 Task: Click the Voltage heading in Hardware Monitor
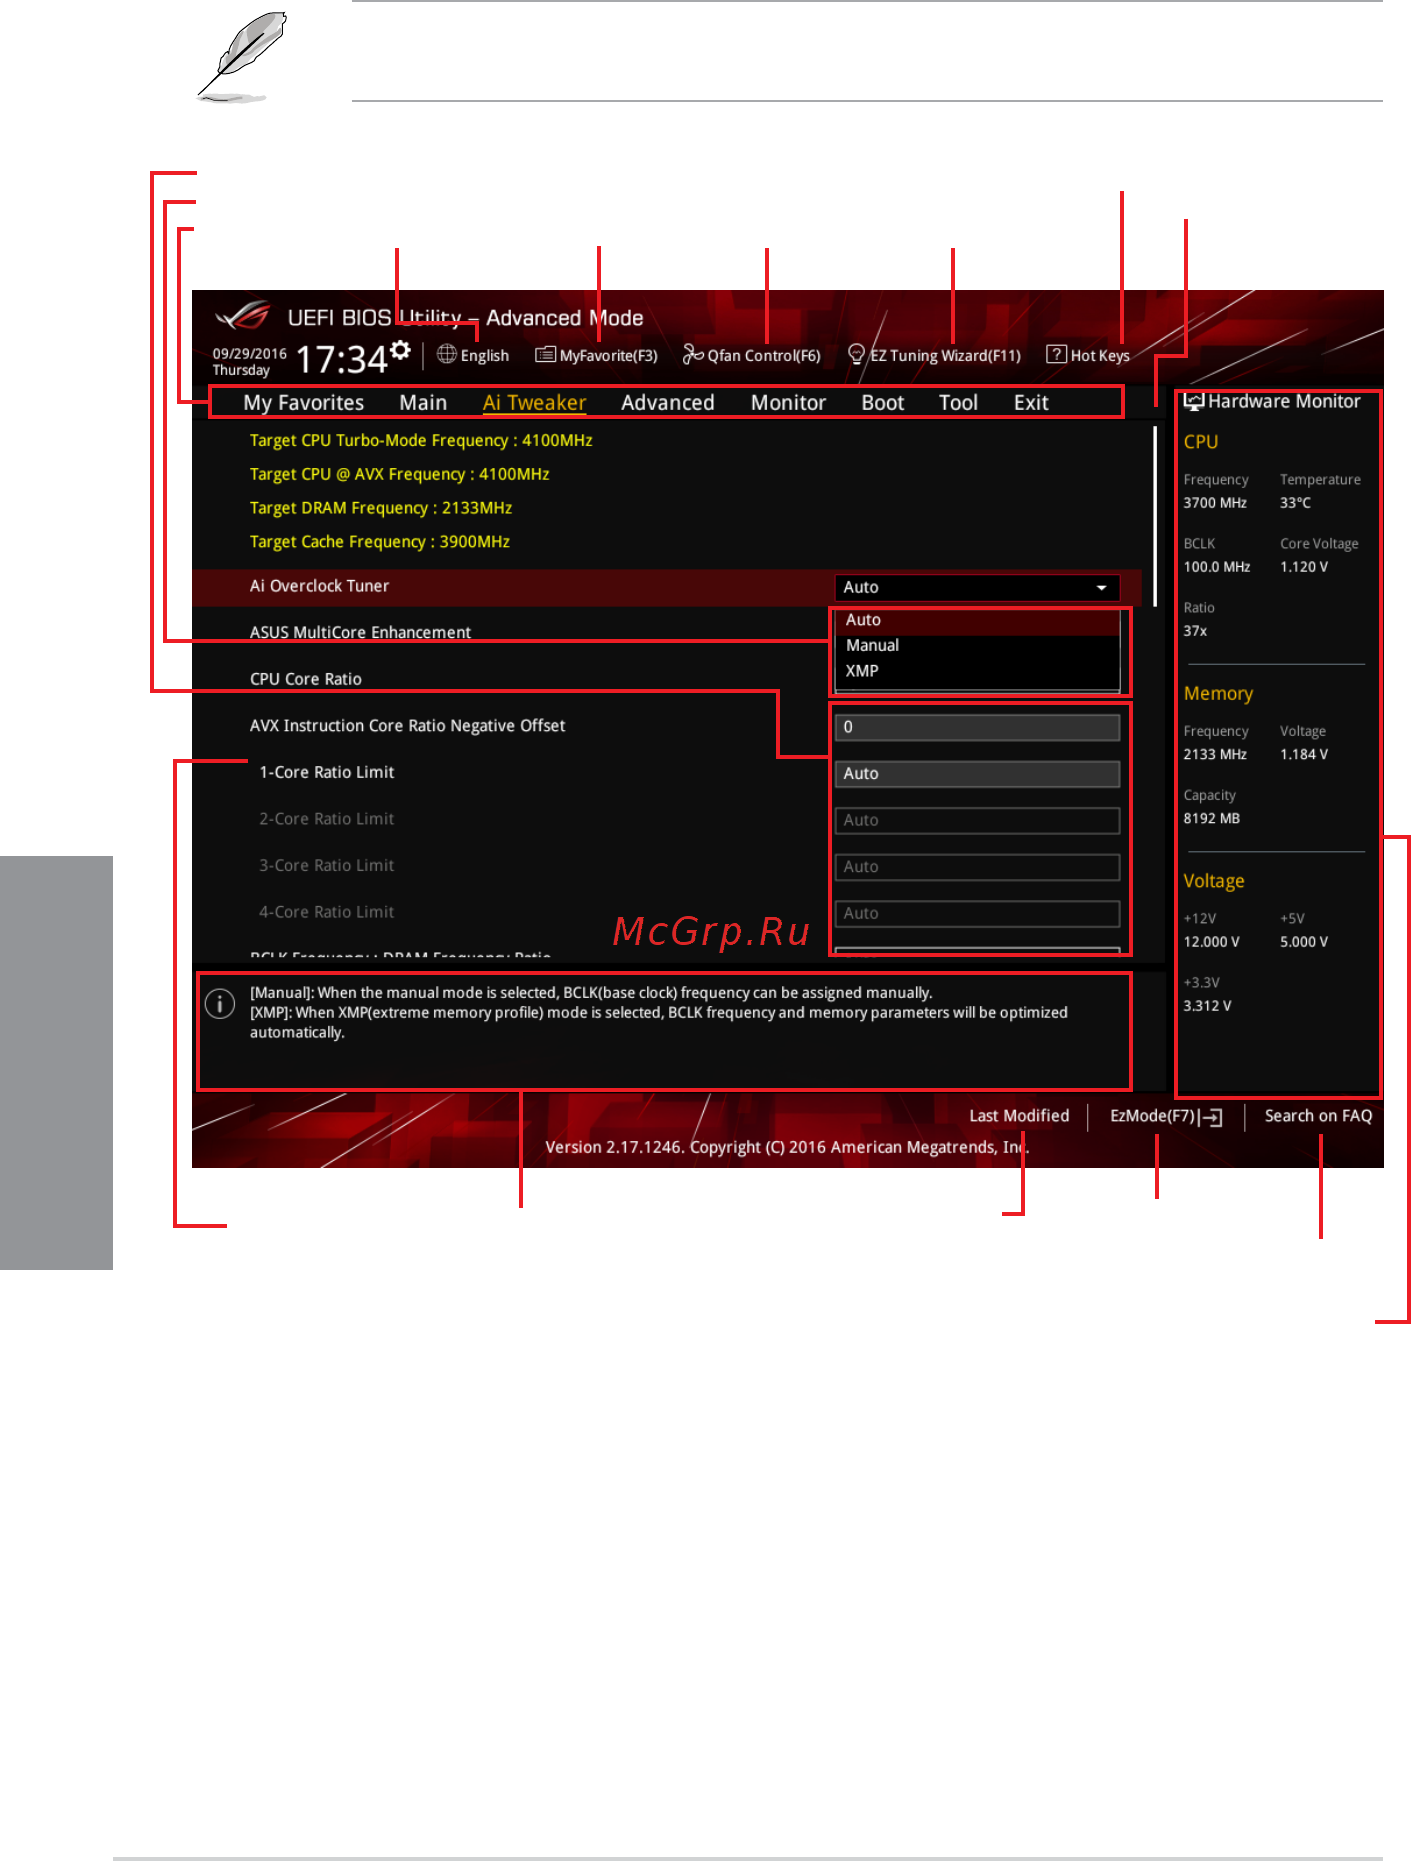[x=1214, y=881]
